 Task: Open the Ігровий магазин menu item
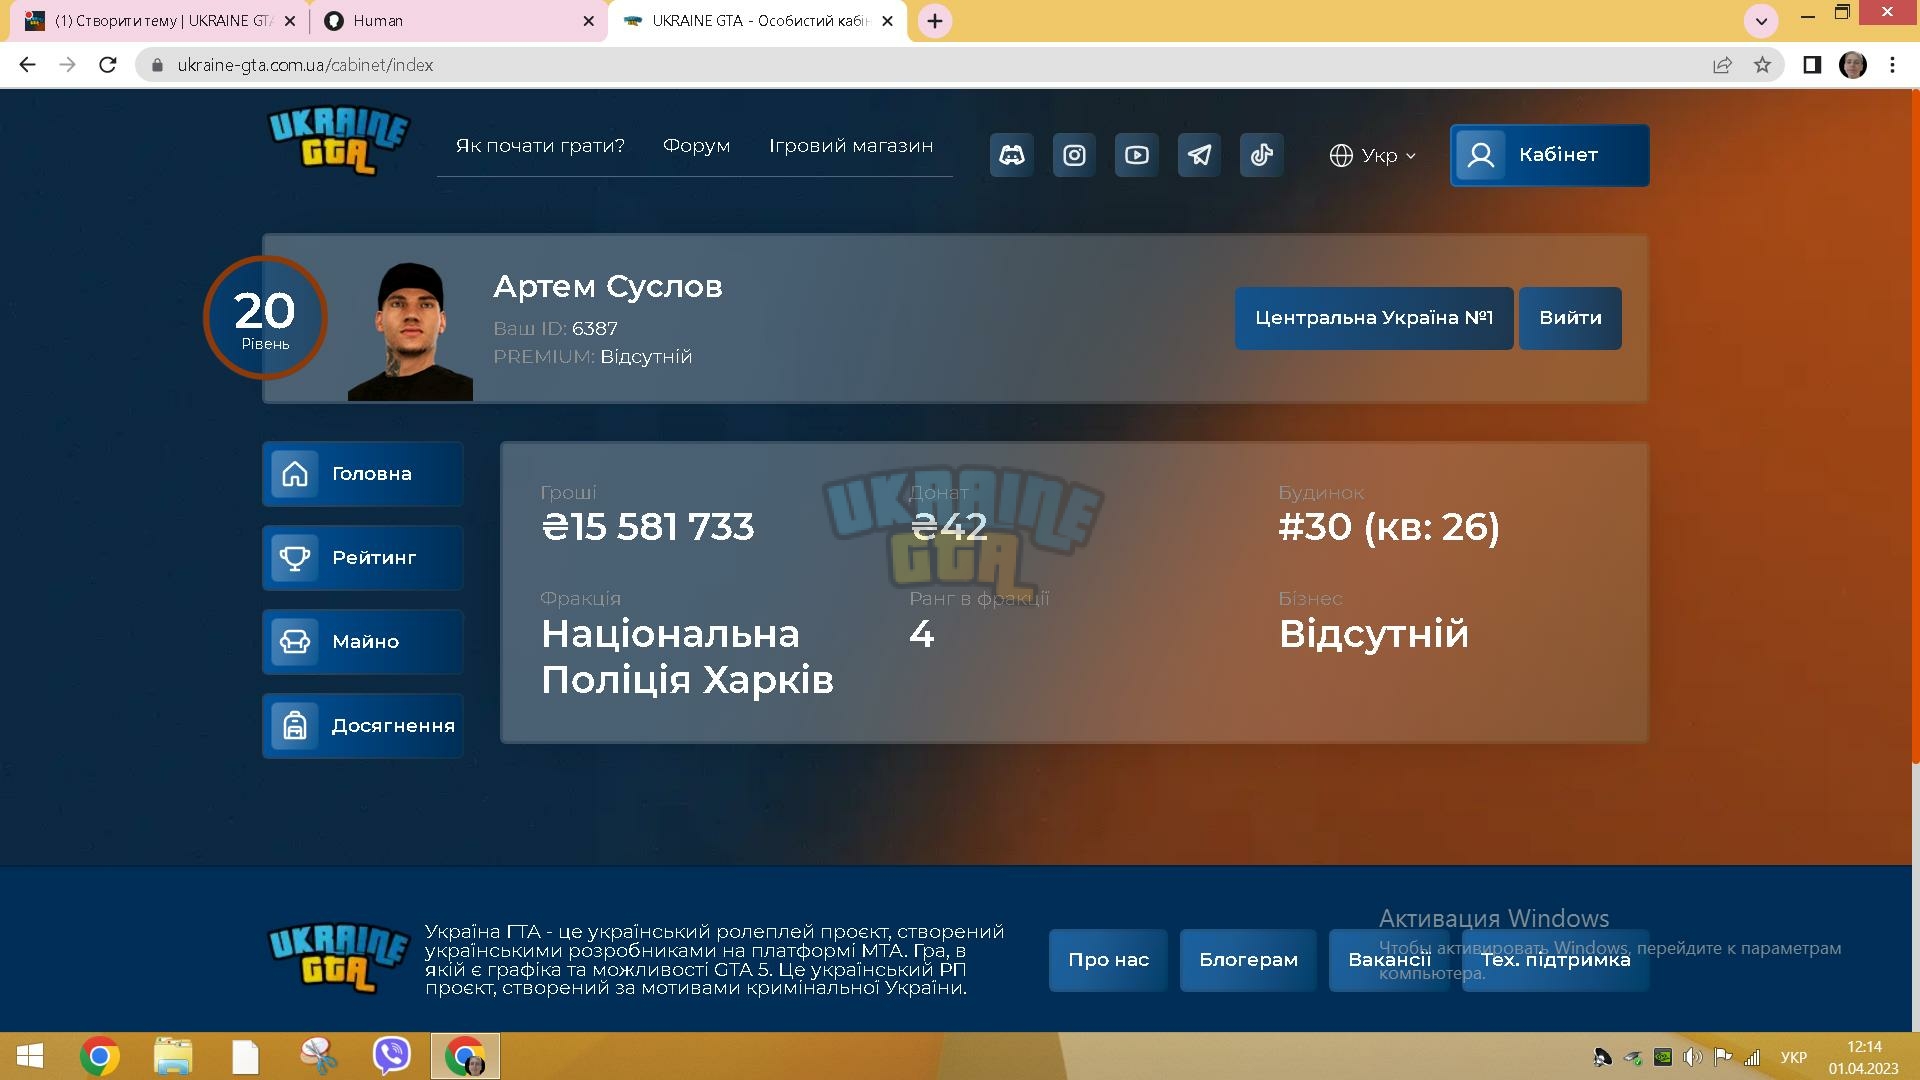[851, 146]
